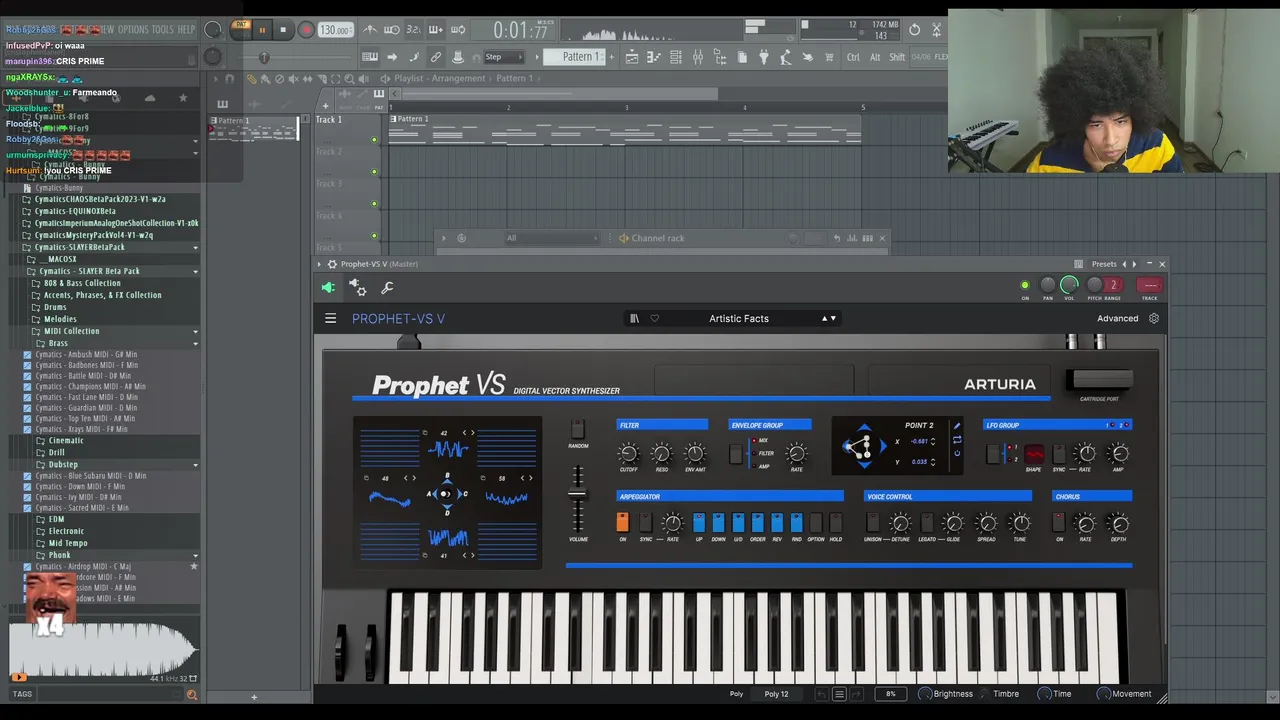This screenshot has height=720, width=1280.
Task: Select LFO SHAPE display
Action: (x=1034, y=454)
